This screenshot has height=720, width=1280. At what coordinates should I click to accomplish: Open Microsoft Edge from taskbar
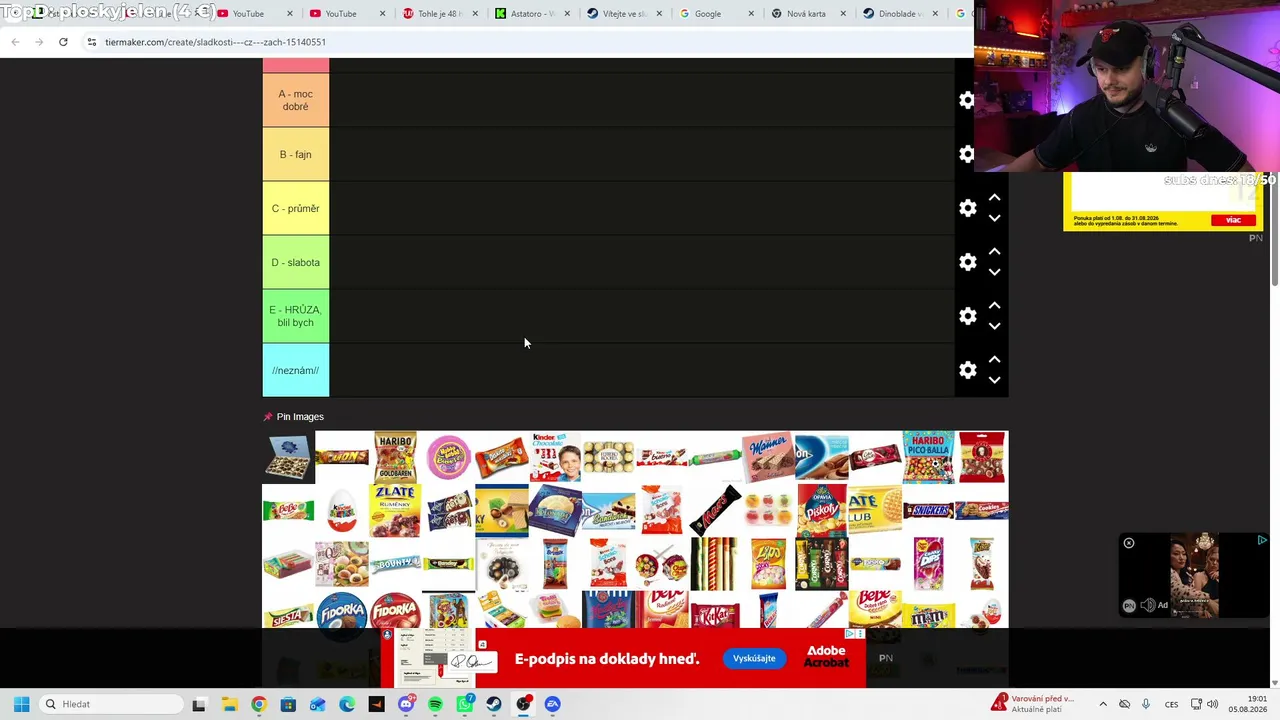coord(346,704)
